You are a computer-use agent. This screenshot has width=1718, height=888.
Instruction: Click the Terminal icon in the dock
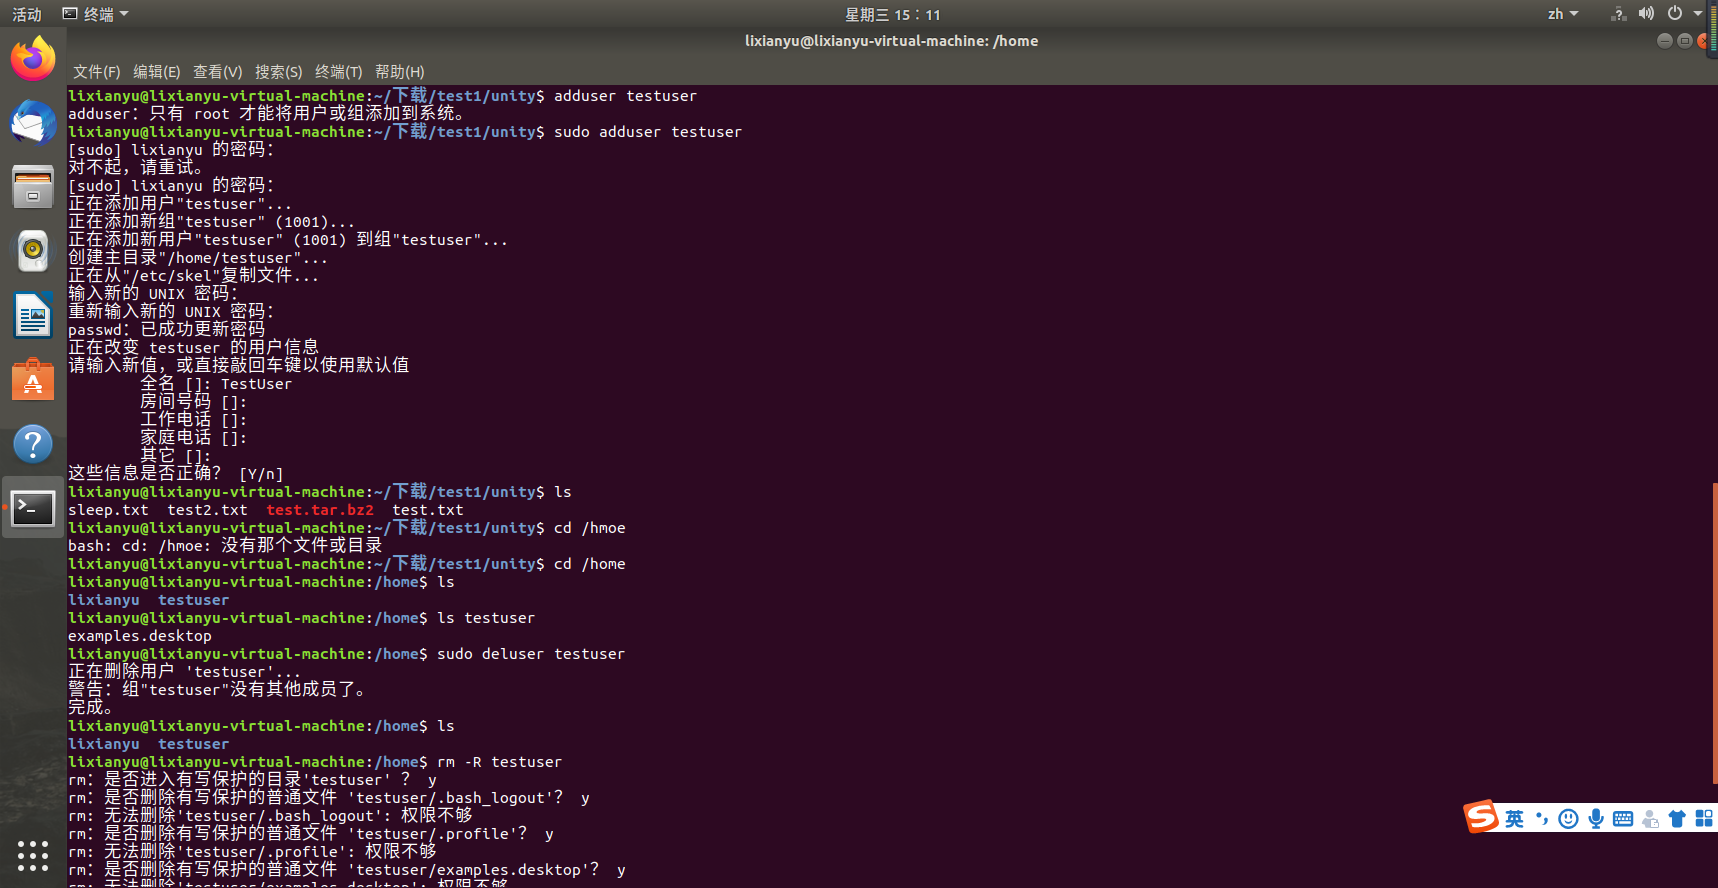point(33,508)
